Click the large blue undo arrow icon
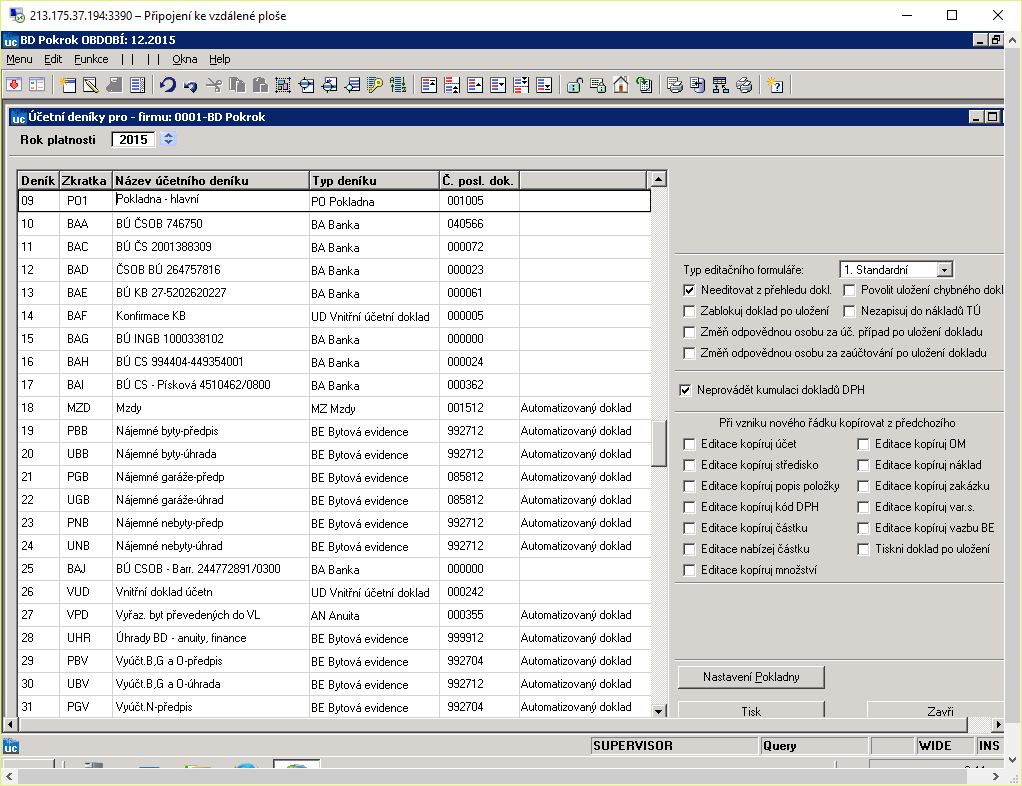Screen dimensions: 1022x786 click(168, 85)
